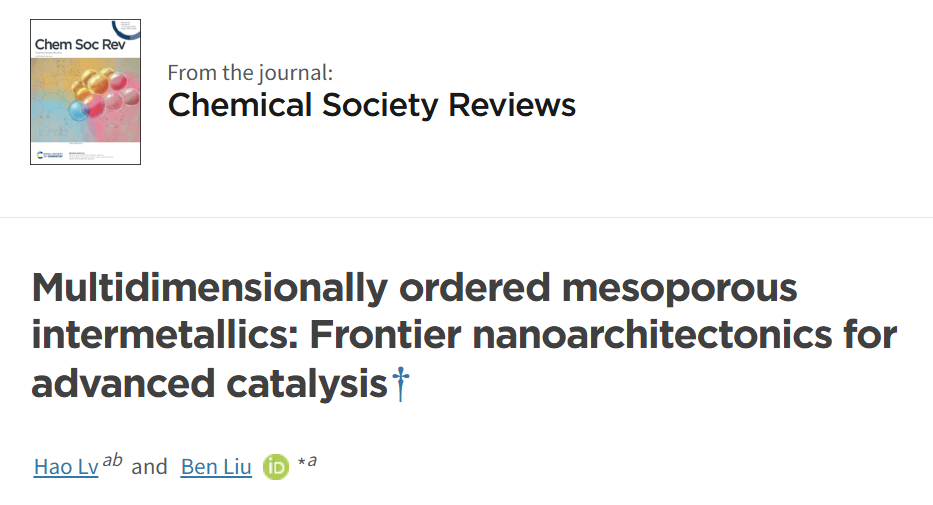933x505 pixels.
Task: Click the corresponding-author asterisk after Ben Liu
Action: (x=302, y=462)
